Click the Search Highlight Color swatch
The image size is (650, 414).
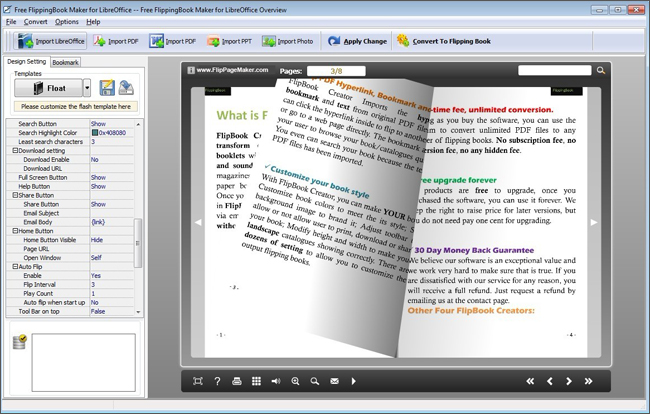[x=95, y=133]
